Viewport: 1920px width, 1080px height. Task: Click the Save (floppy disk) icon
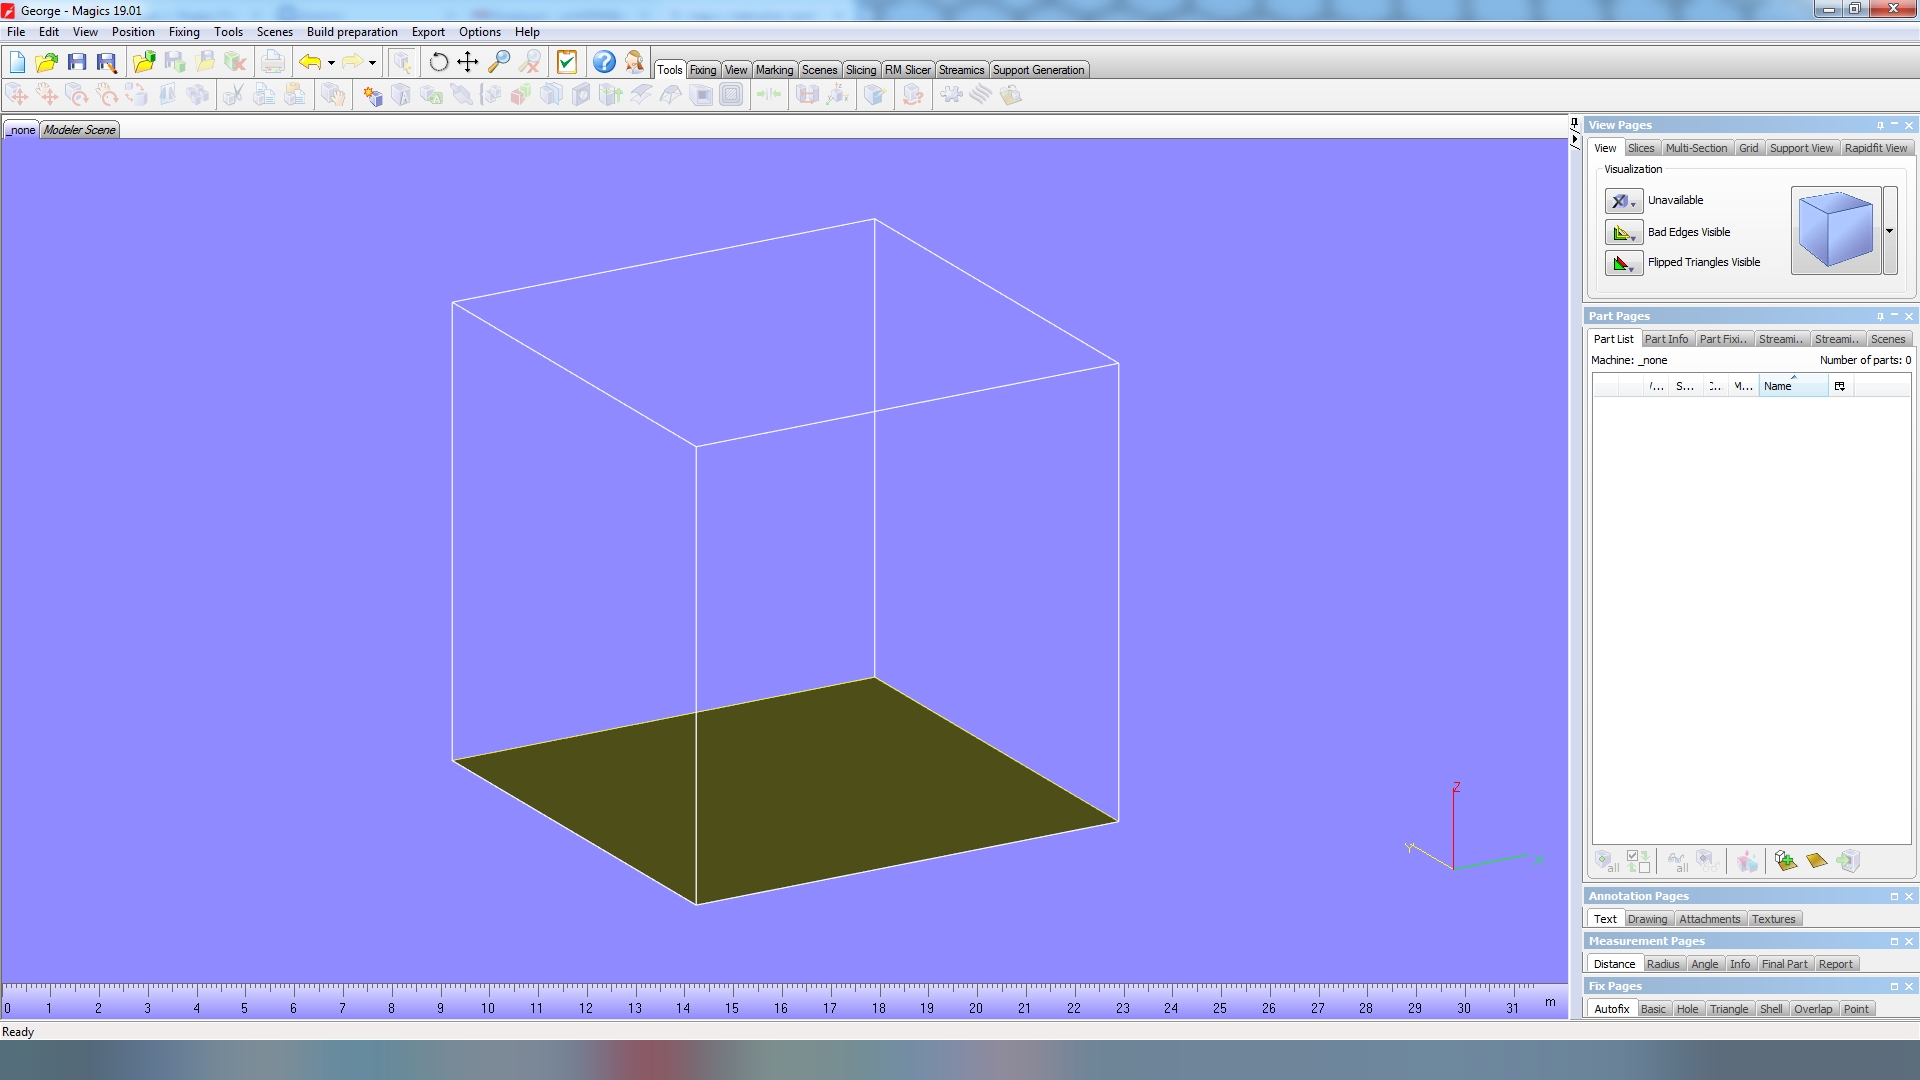[77, 62]
